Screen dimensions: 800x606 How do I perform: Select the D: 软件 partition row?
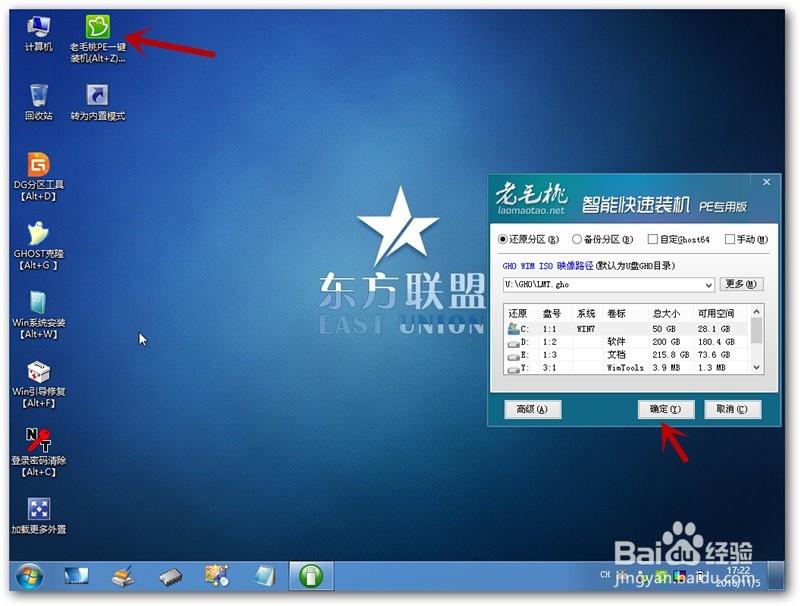pyautogui.click(x=627, y=342)
